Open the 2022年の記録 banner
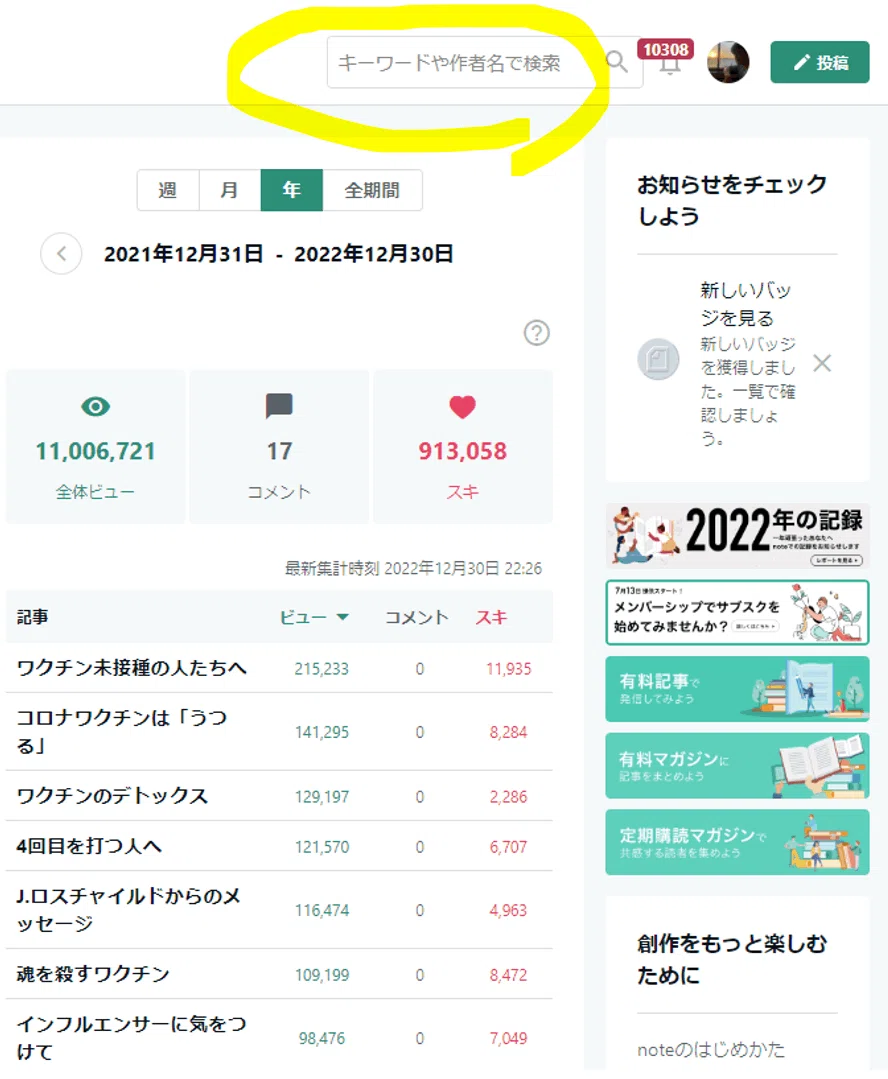 (x=737, y=535)
